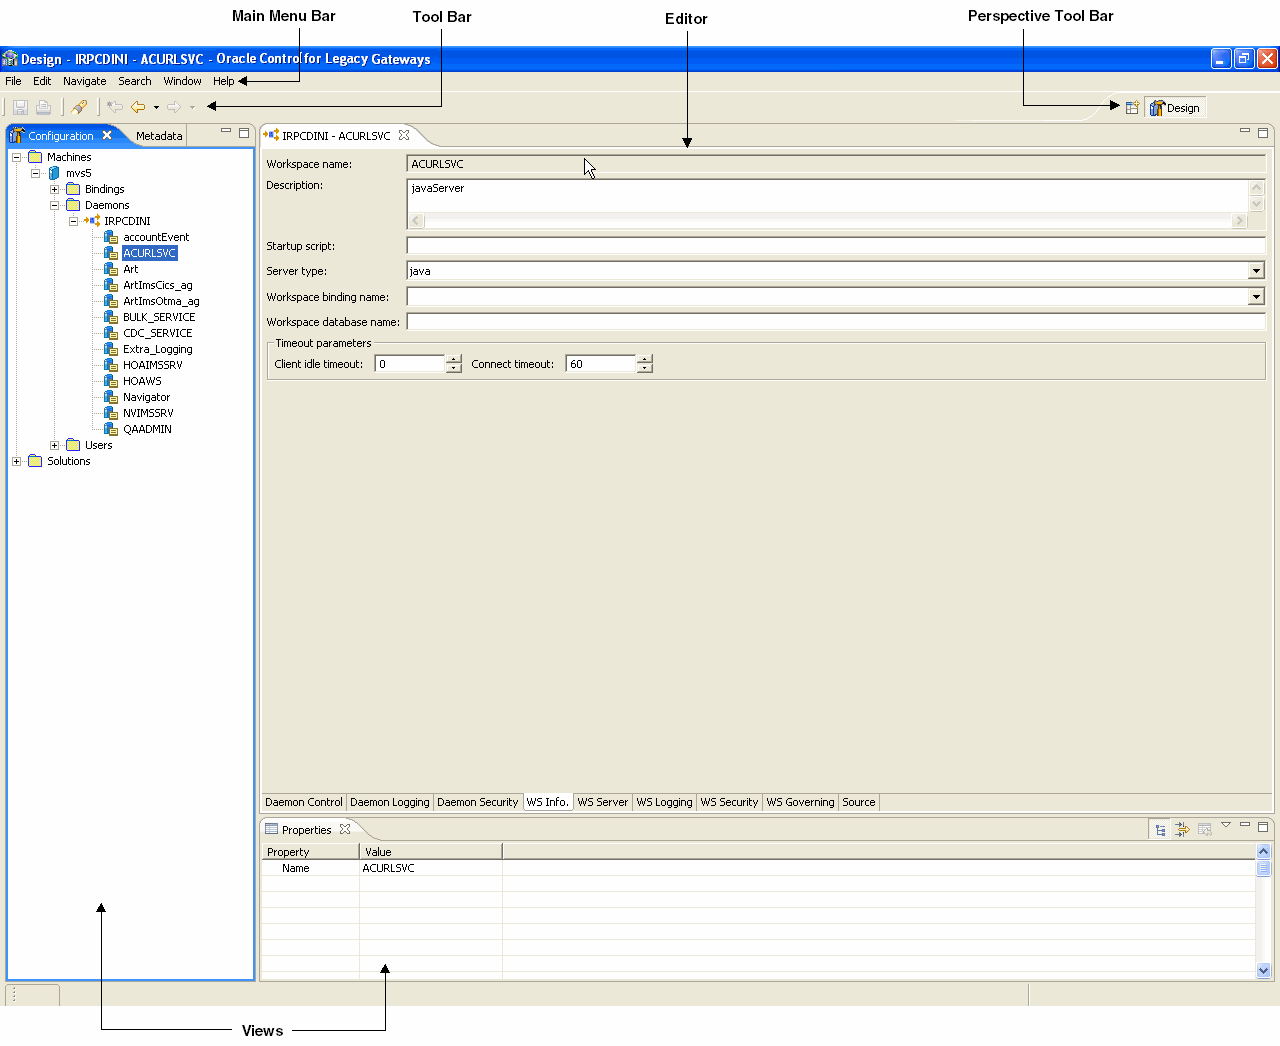Toggle Show Categories in Properties view

coord(1160,829)
